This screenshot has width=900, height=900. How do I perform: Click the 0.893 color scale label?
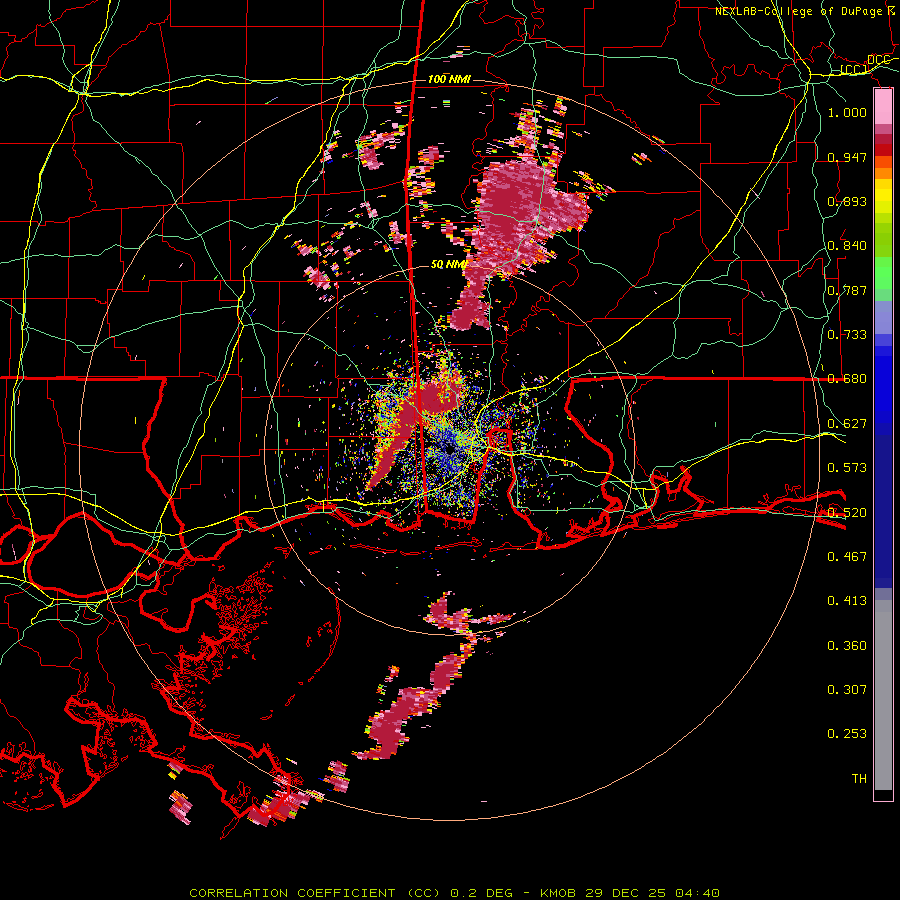(847, 201)
